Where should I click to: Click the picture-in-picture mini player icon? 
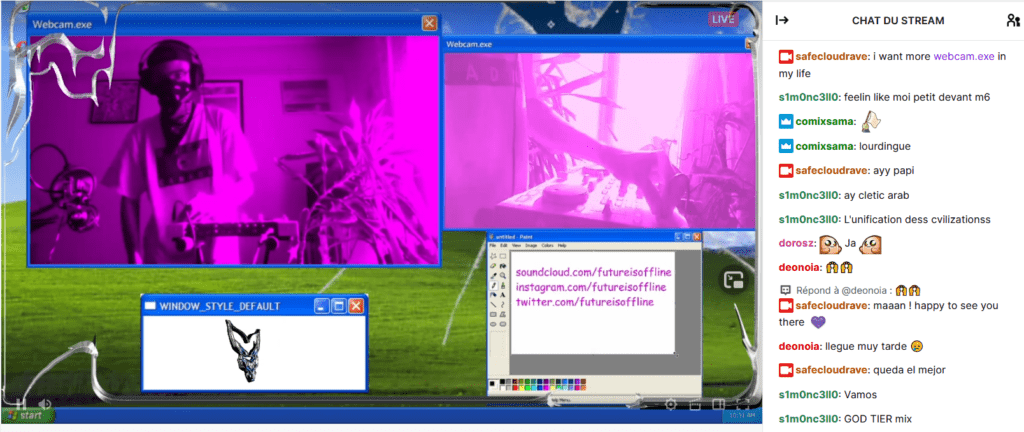[733, 282]
